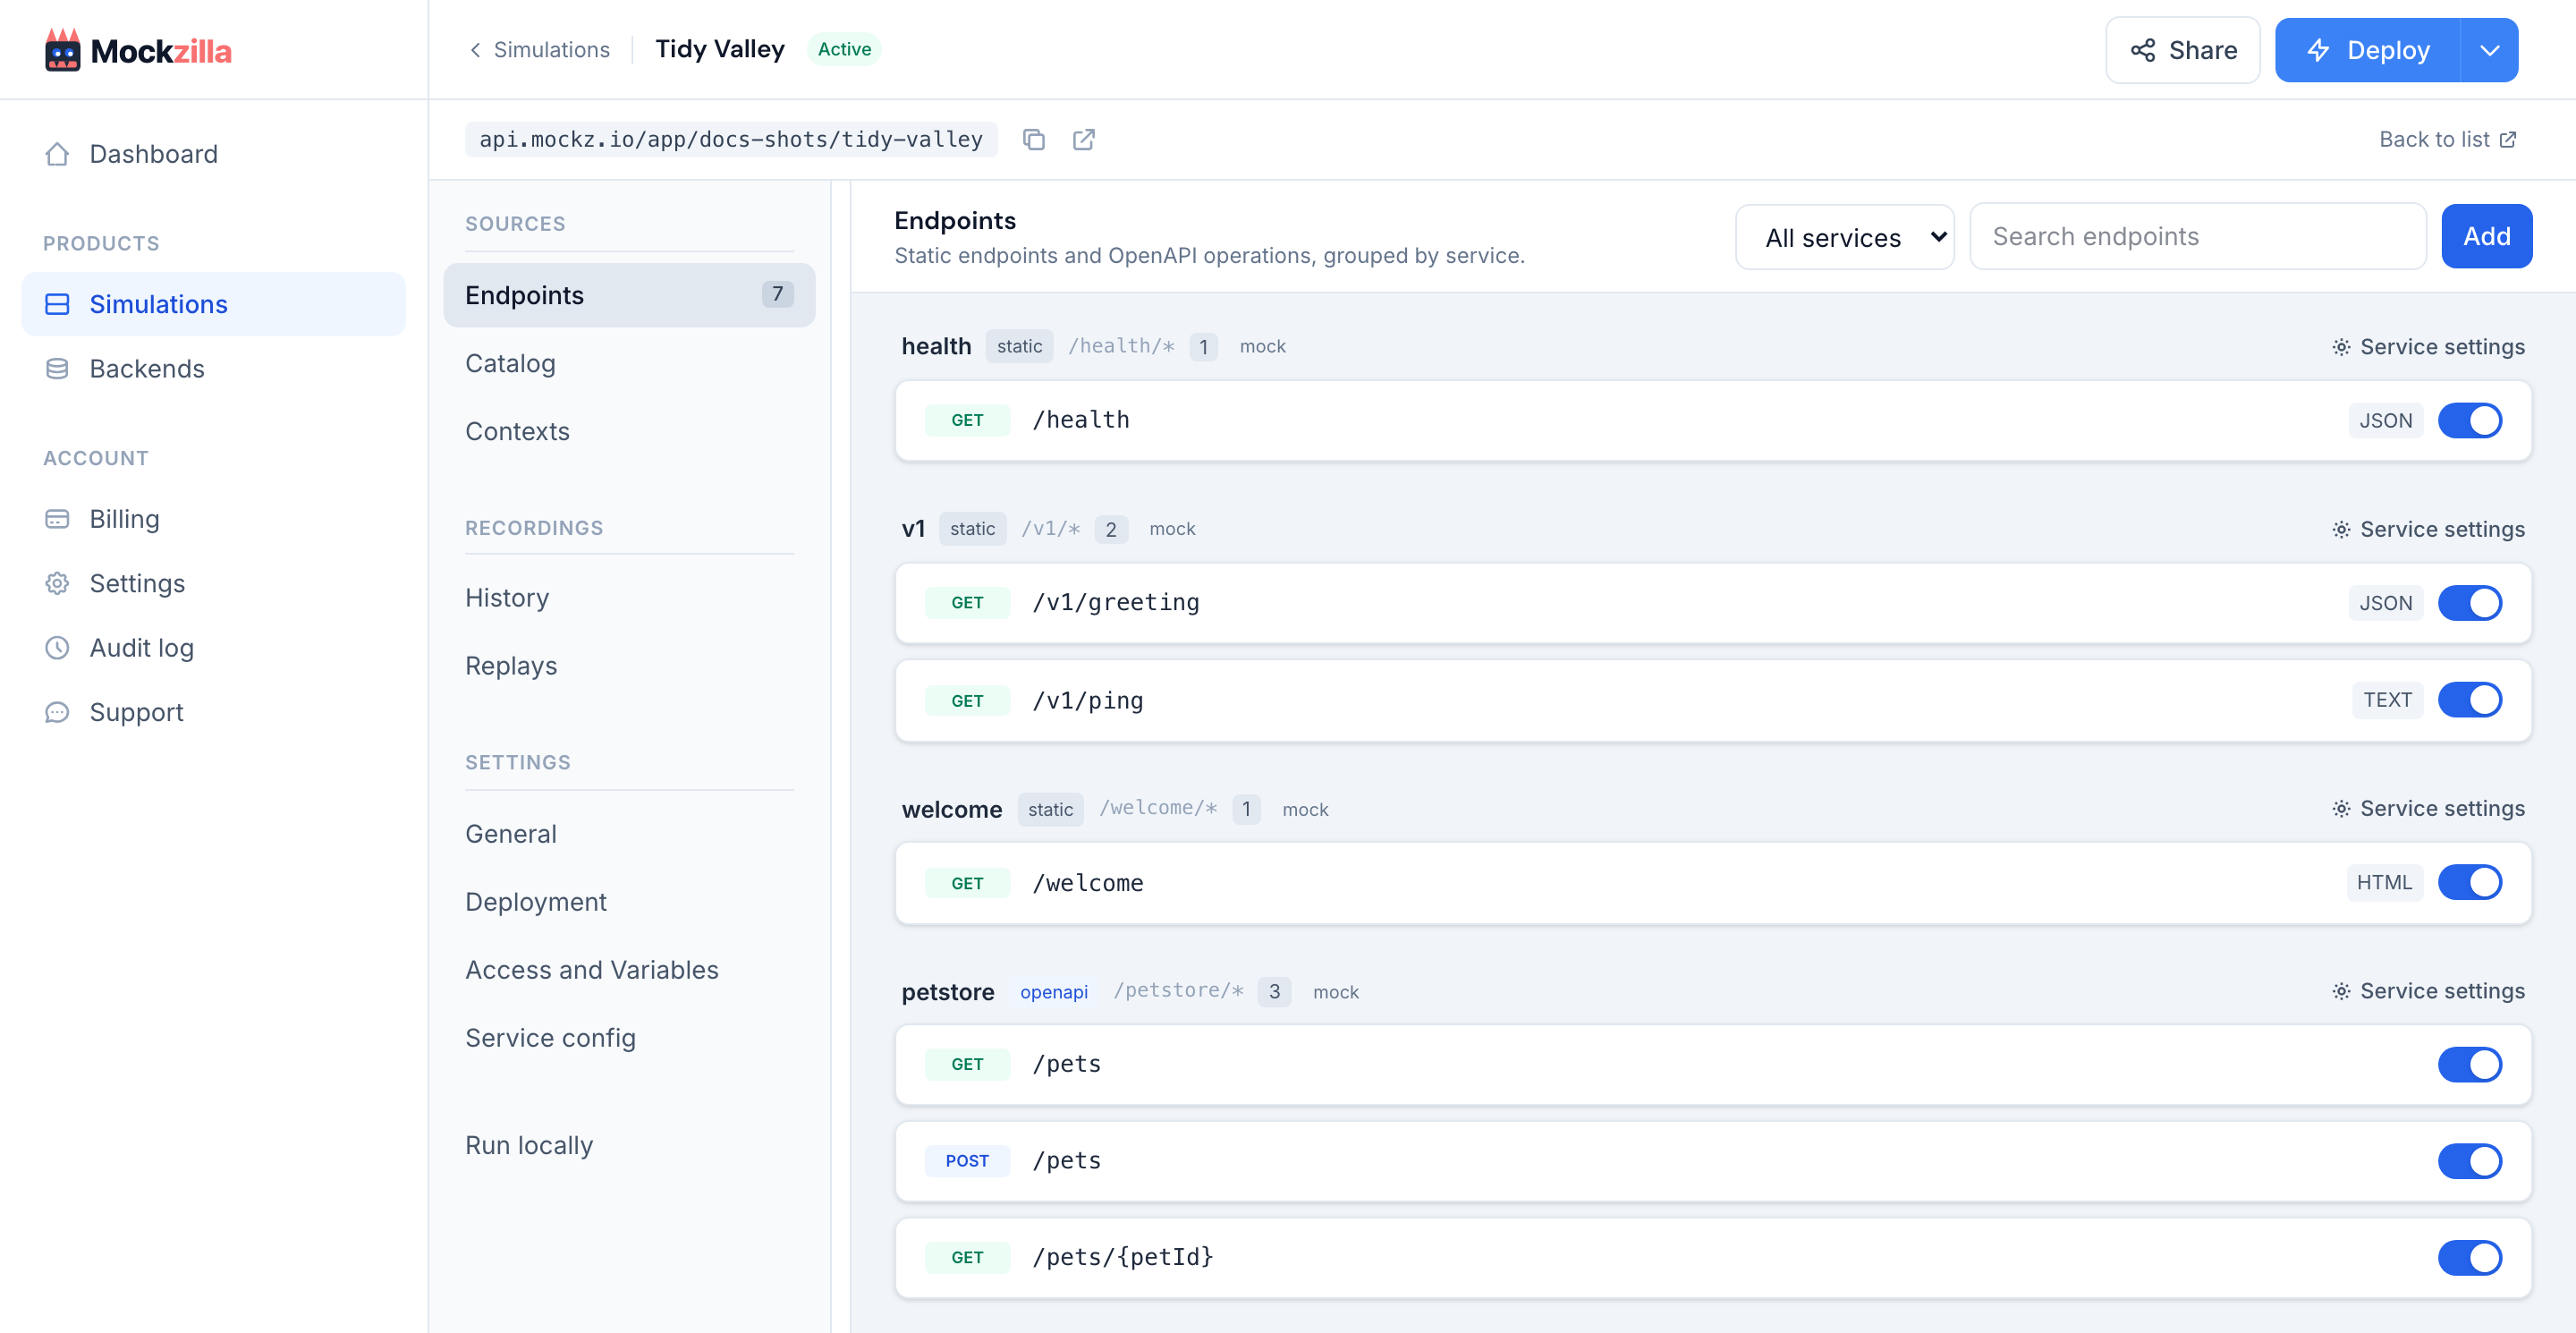This screenshot has width=2576, height=1333.
Task: Click the Settings gear icon in sidebar
Action: pos(57,583)
